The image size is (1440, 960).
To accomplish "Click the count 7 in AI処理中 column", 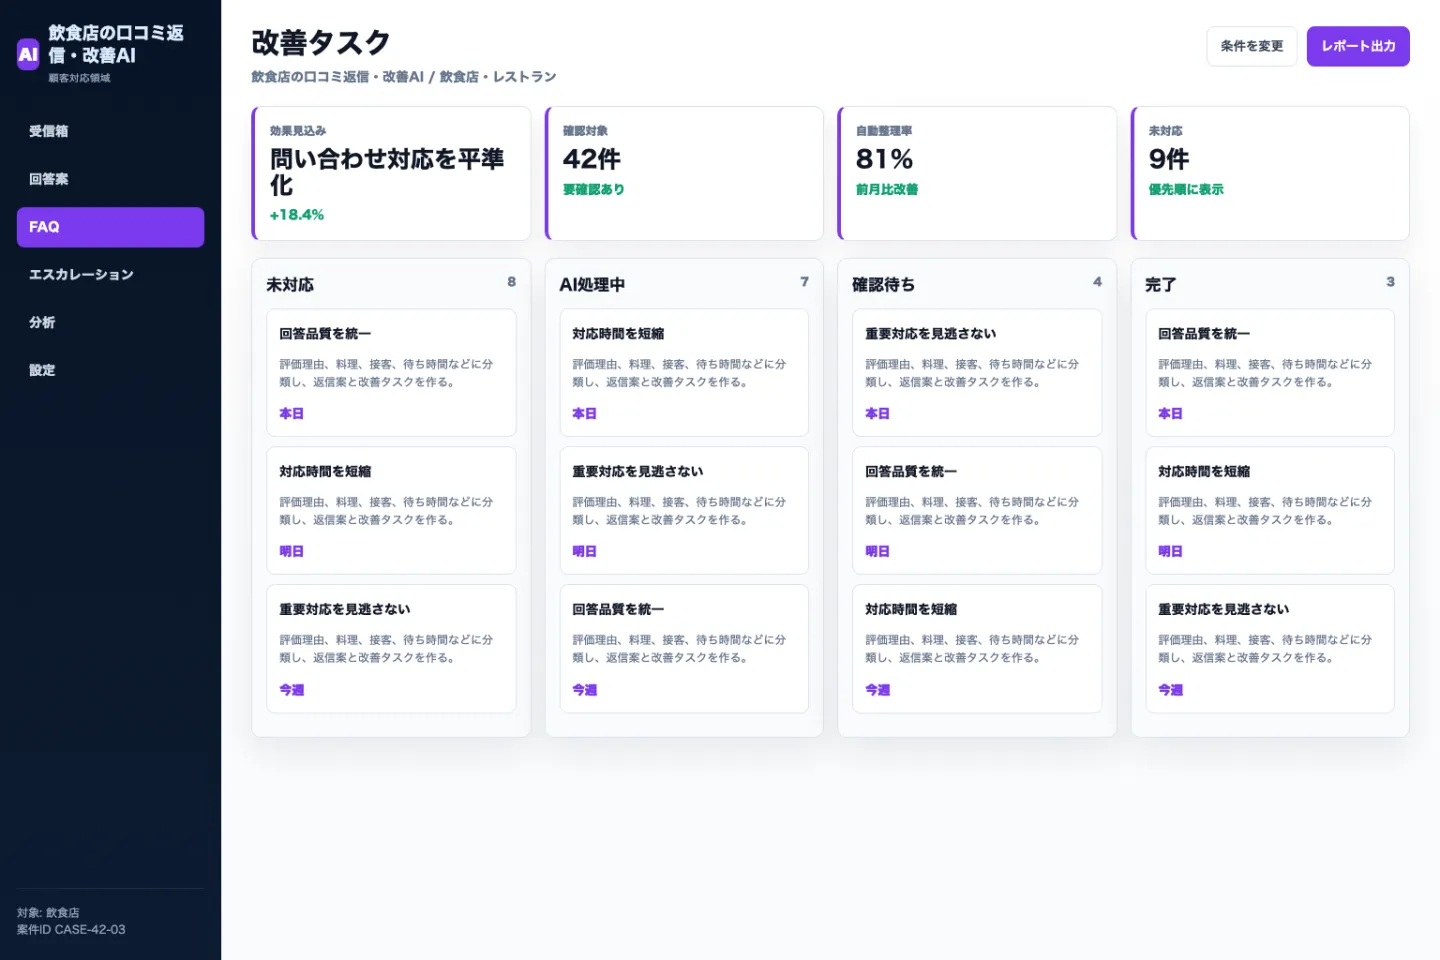I will (804, 282).
